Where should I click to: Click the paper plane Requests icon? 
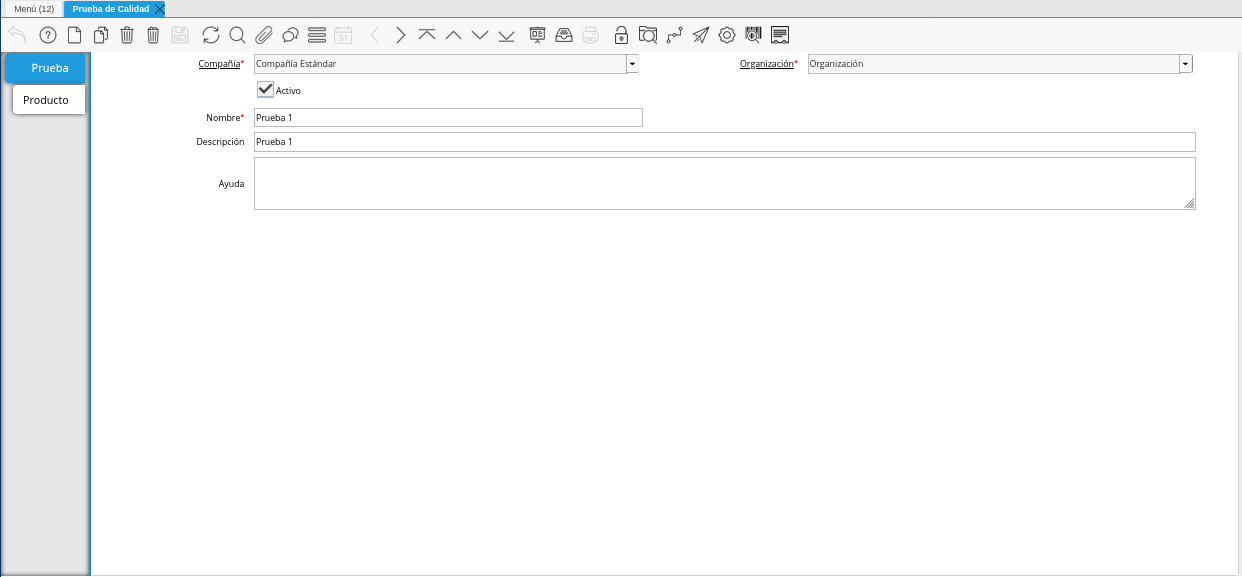click(701, 35)
